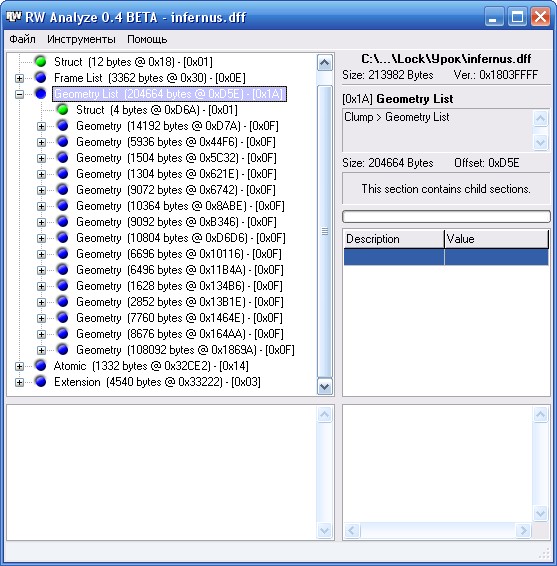Click the RW Analyze title bar app icon
This screenshot has height=566, width=557.
pyautogui.click(x=14, y=16)
